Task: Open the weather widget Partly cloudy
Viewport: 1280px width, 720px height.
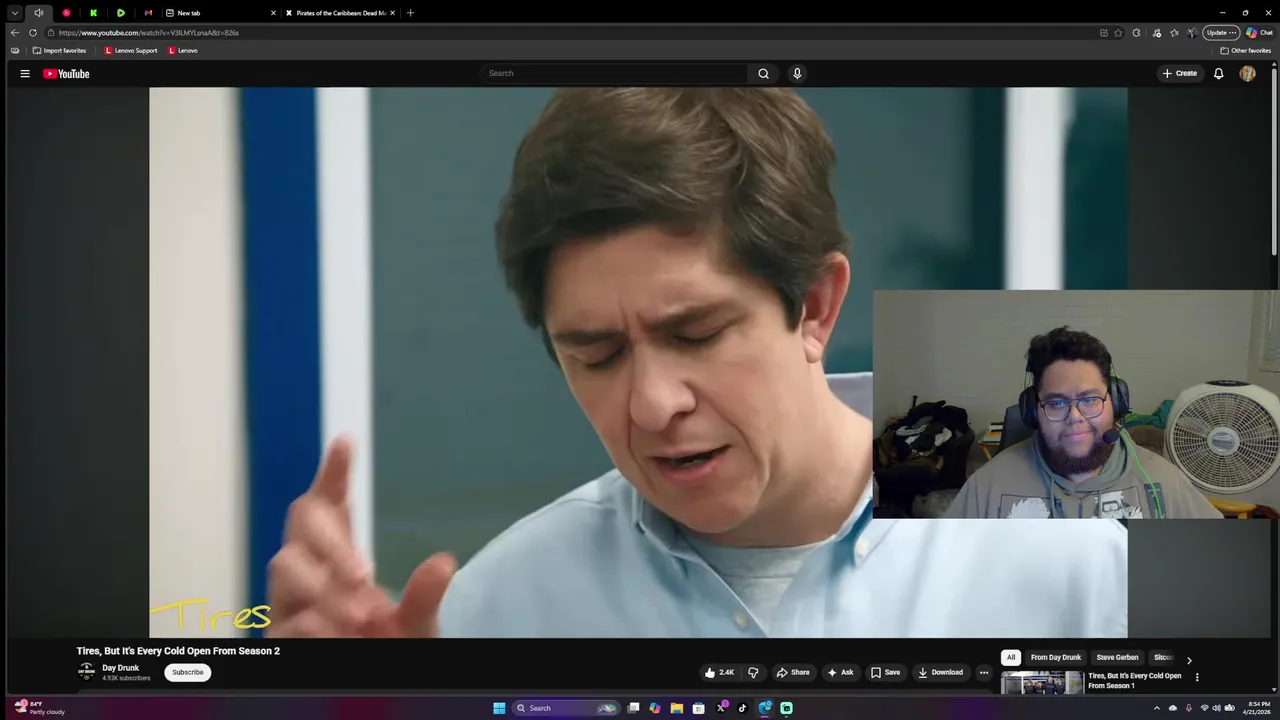Action: pos(40,708)
